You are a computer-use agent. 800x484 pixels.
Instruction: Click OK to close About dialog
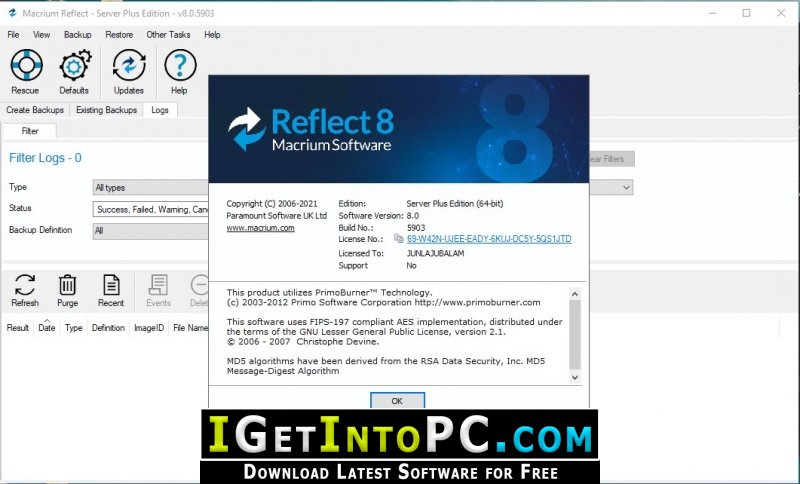coord(397,401)
